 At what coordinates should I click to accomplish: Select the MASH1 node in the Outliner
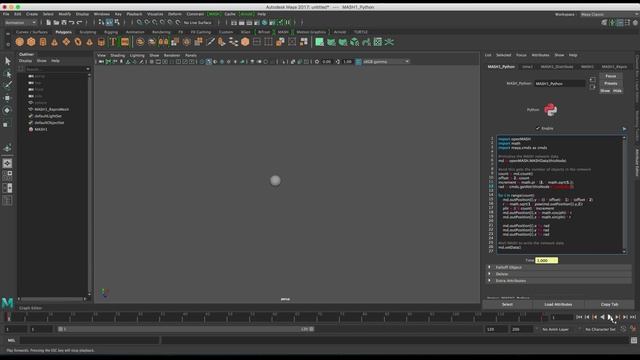coord(41,129)
